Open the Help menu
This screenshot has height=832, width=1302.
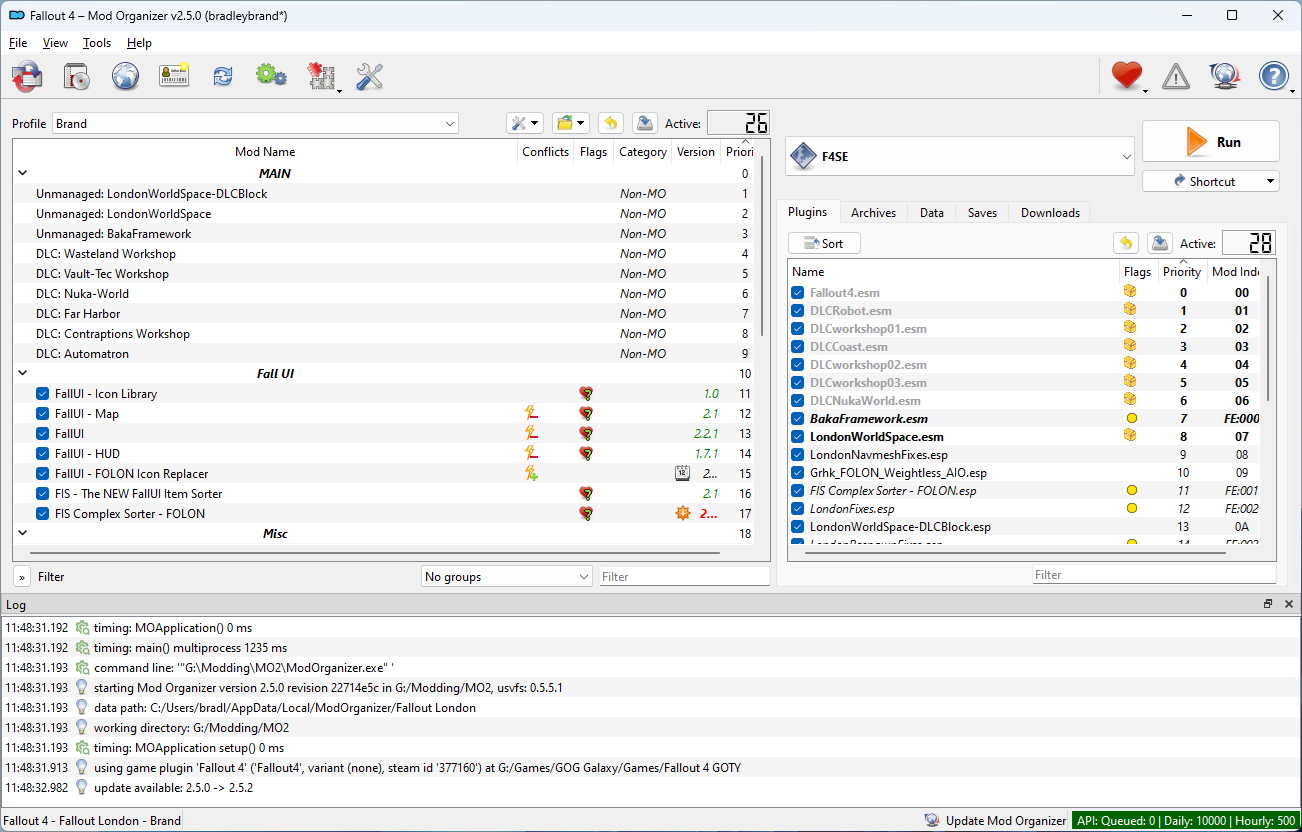(x=139, y=43)
